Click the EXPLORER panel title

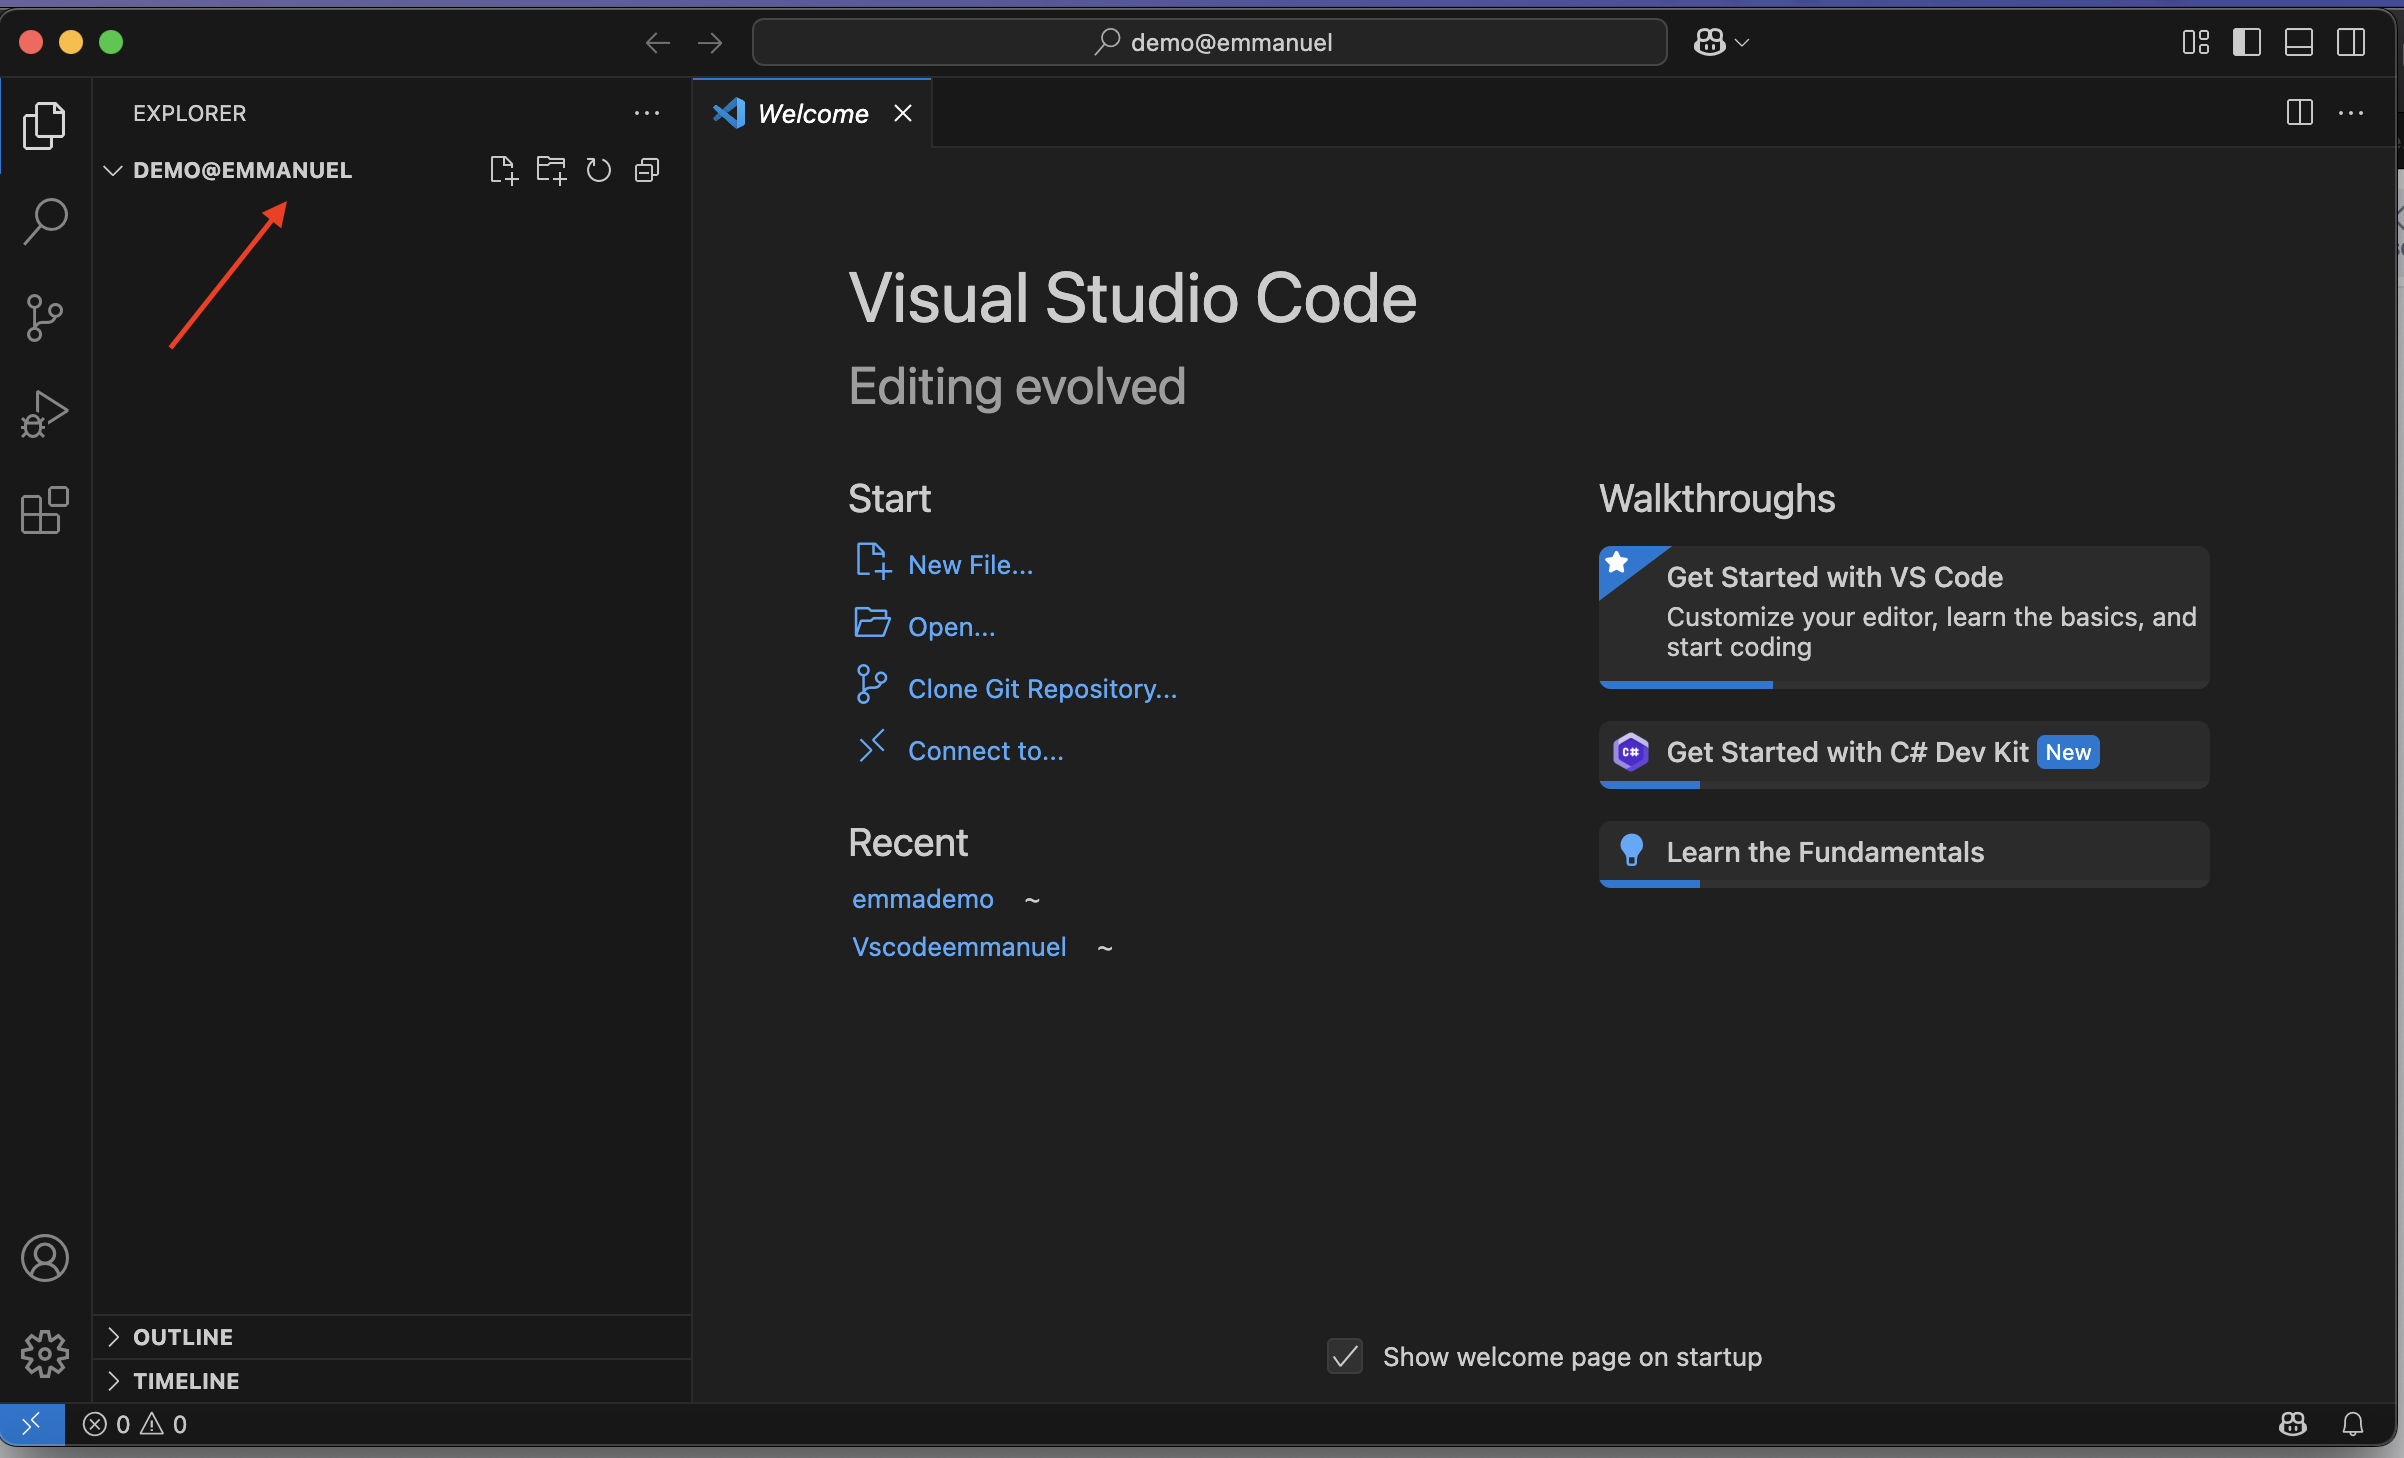190,113
